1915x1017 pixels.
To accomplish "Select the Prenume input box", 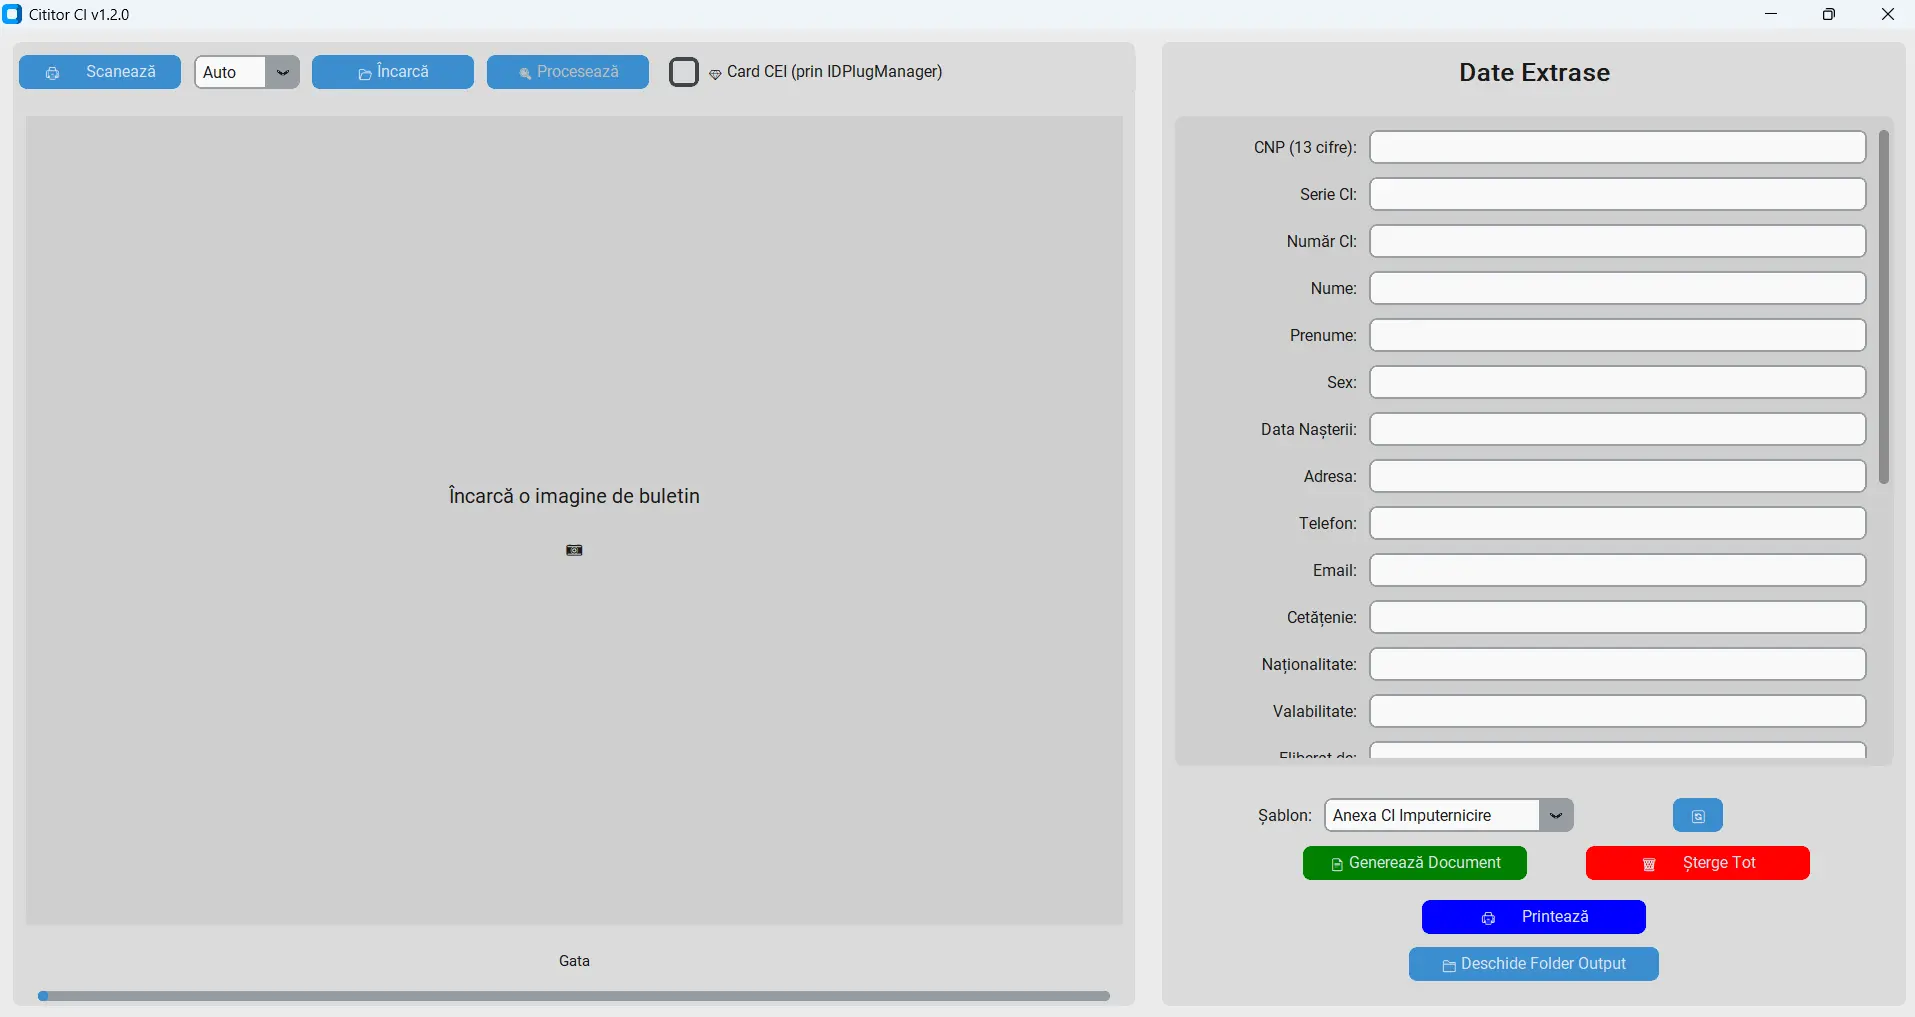I will coord(1617,335).
